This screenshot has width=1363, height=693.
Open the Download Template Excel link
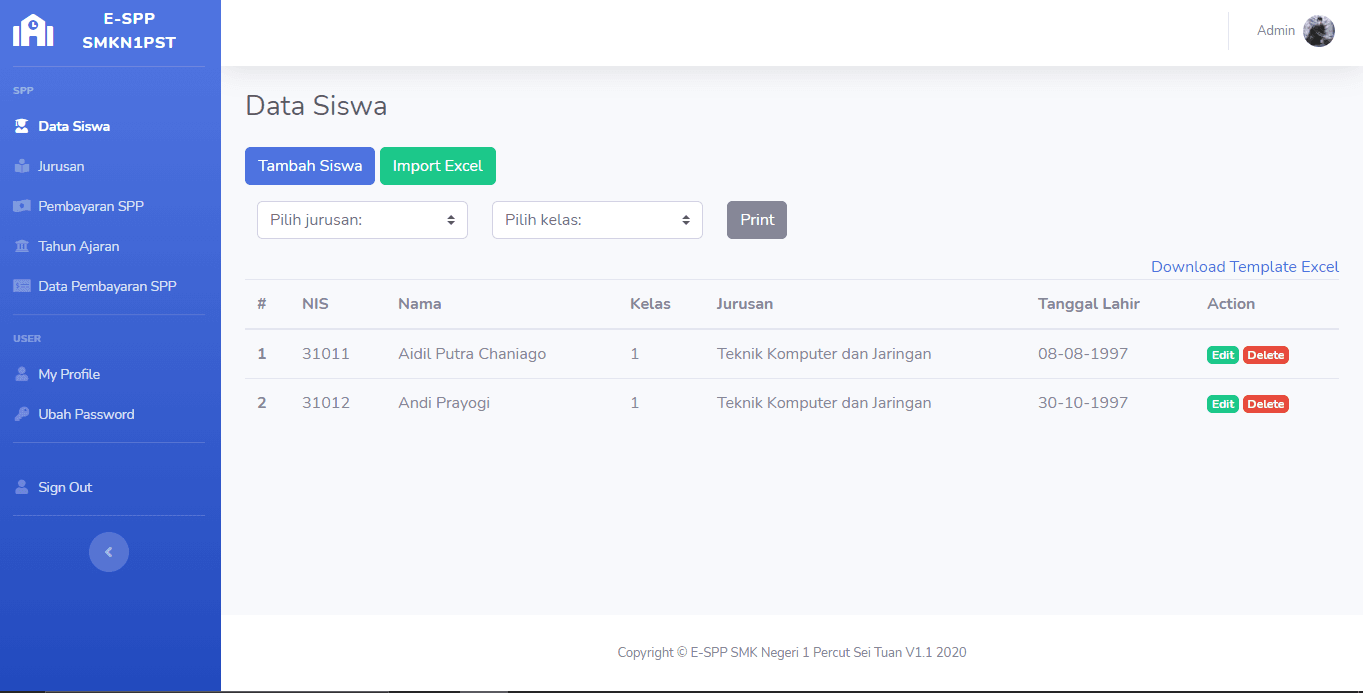(x=1244, y=266)
